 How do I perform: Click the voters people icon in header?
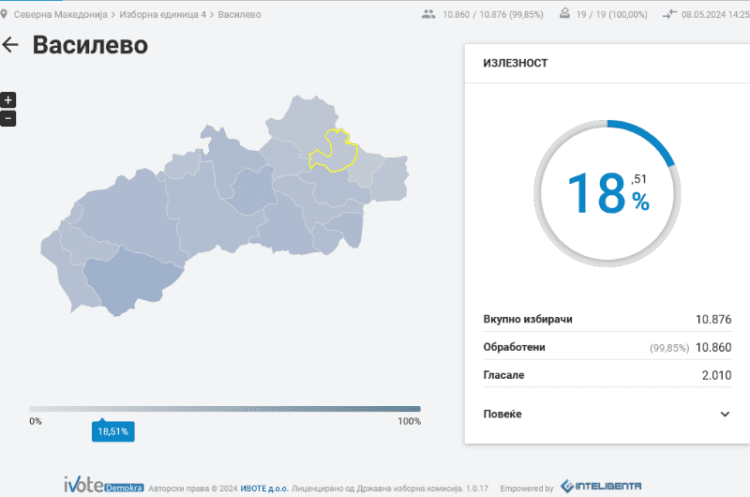pyautogui.click(x=428, y=14)
